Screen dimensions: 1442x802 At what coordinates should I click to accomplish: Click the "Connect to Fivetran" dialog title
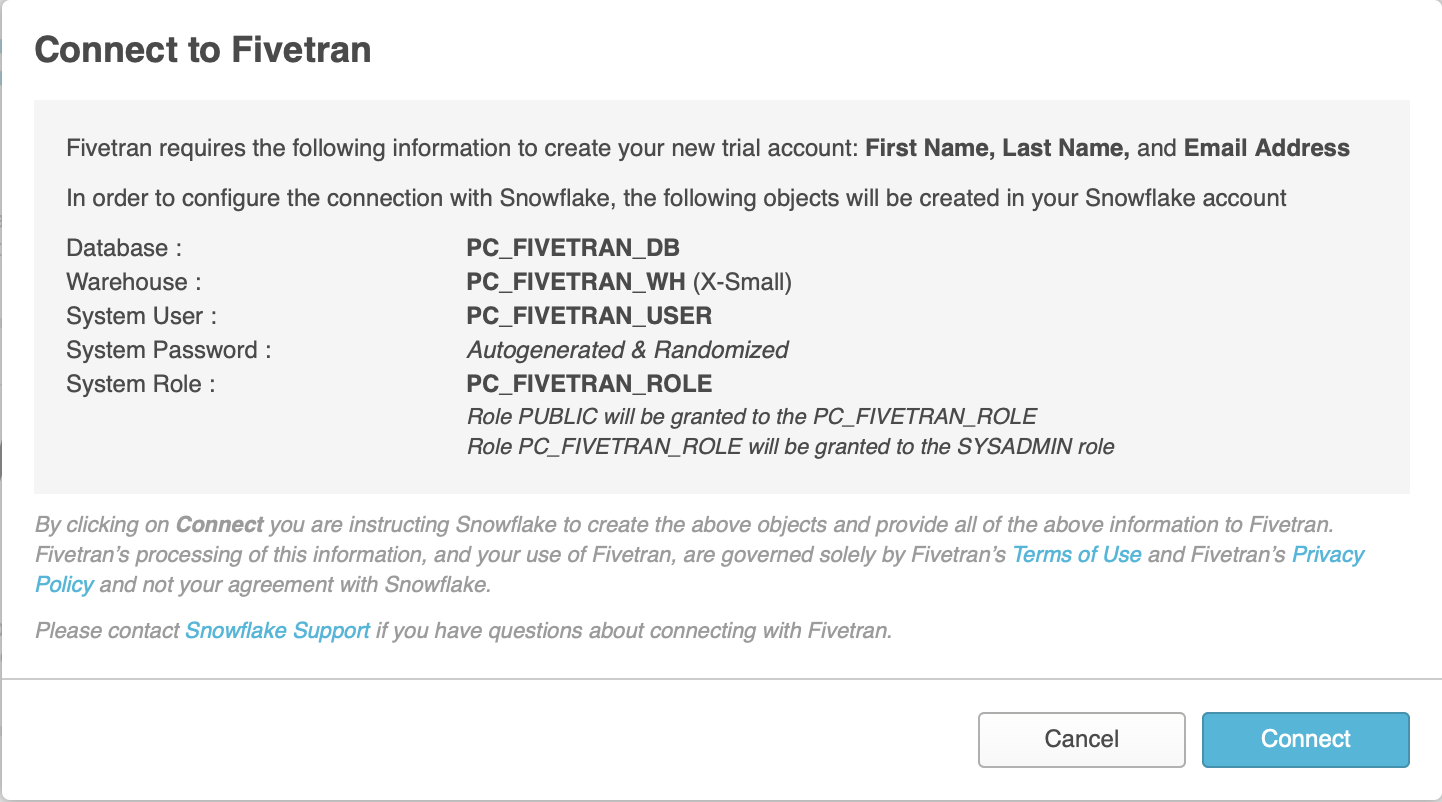203,50
